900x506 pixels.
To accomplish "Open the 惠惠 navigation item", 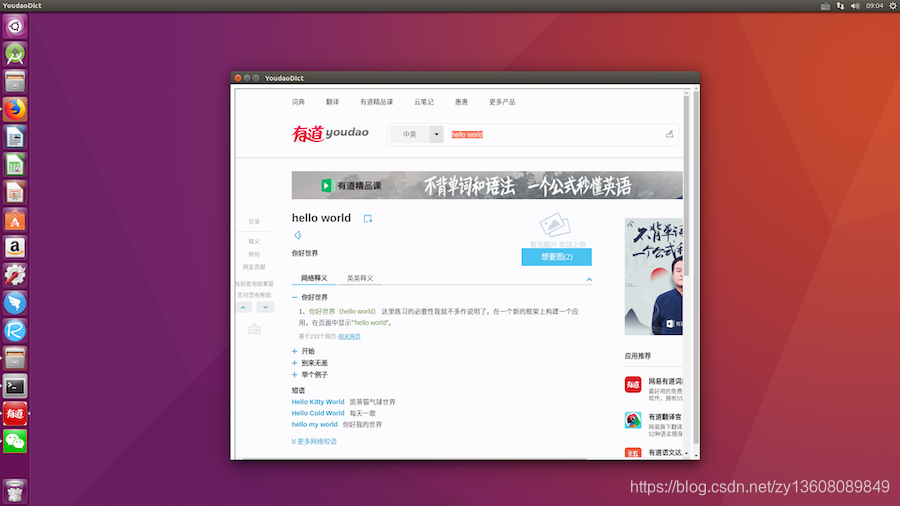I will point(461,102).
